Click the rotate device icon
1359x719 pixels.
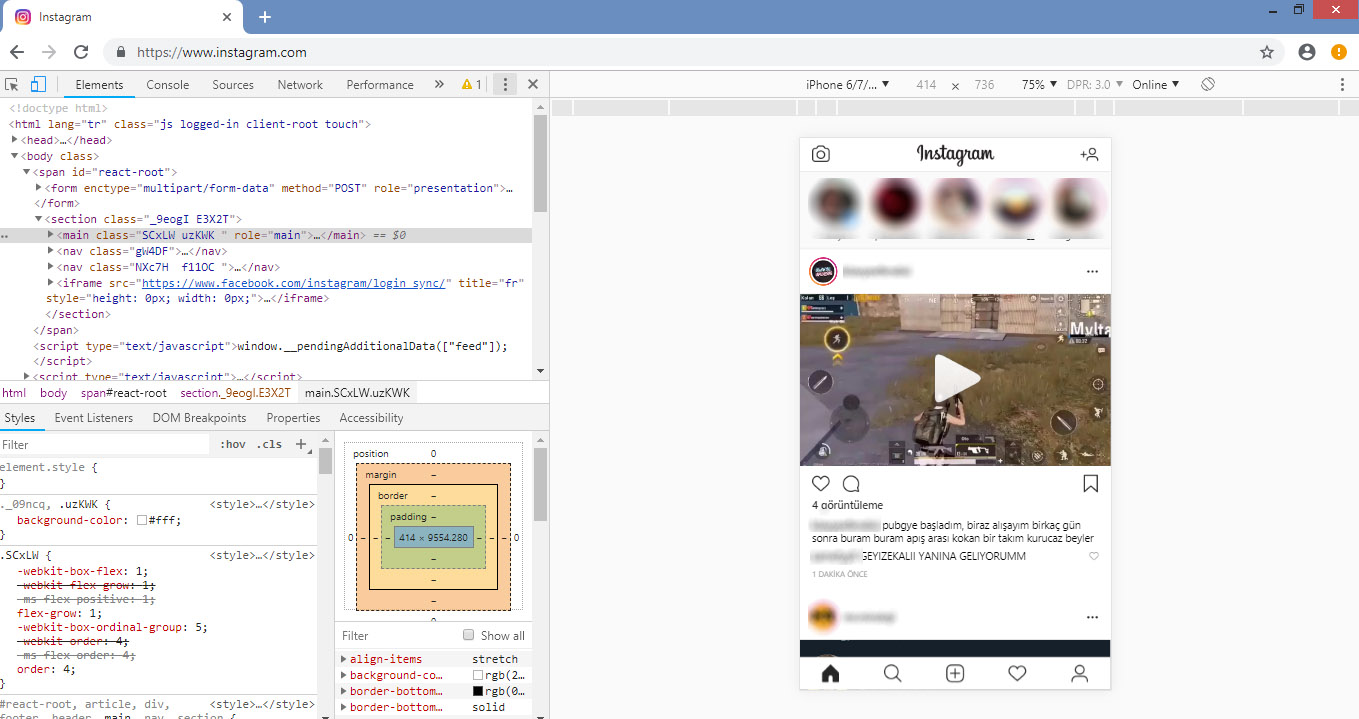(x=1207, y=85)
